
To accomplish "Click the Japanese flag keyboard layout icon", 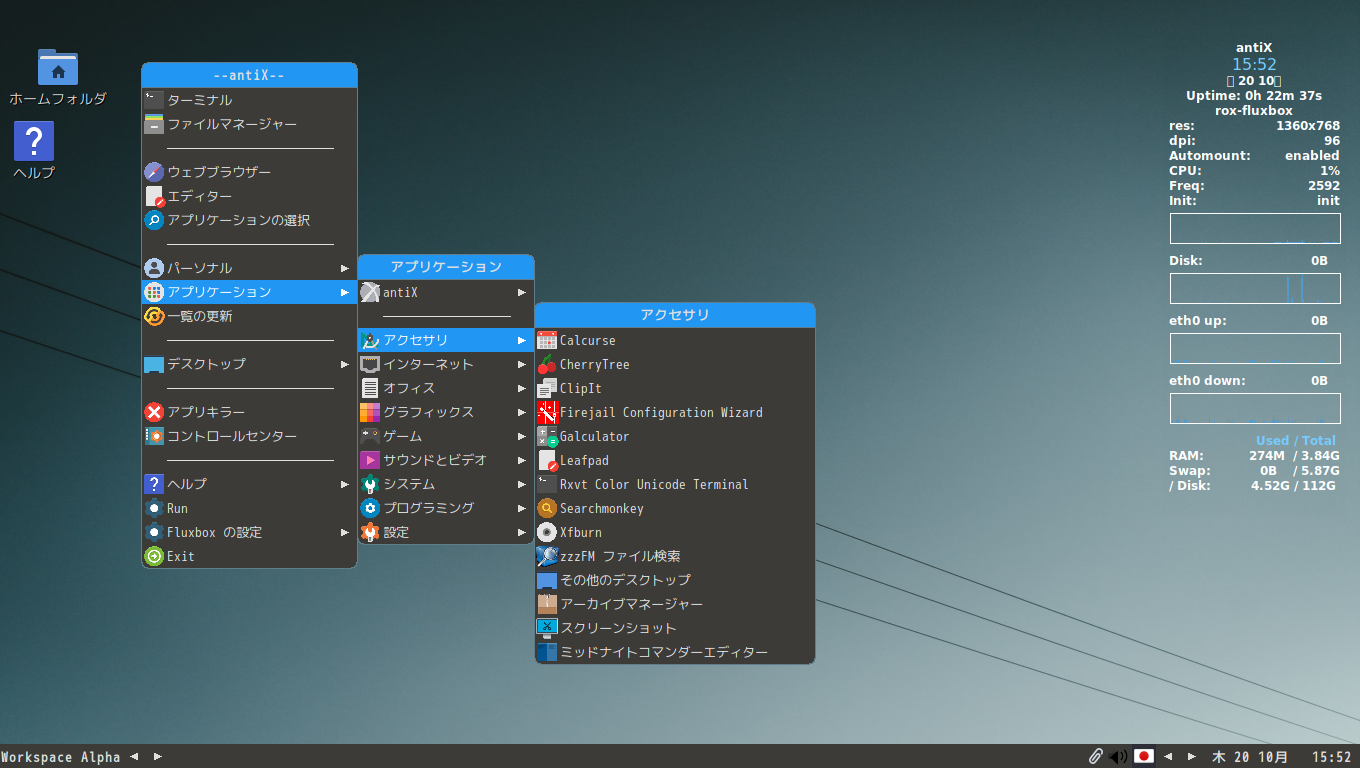I will [1143, 757].
